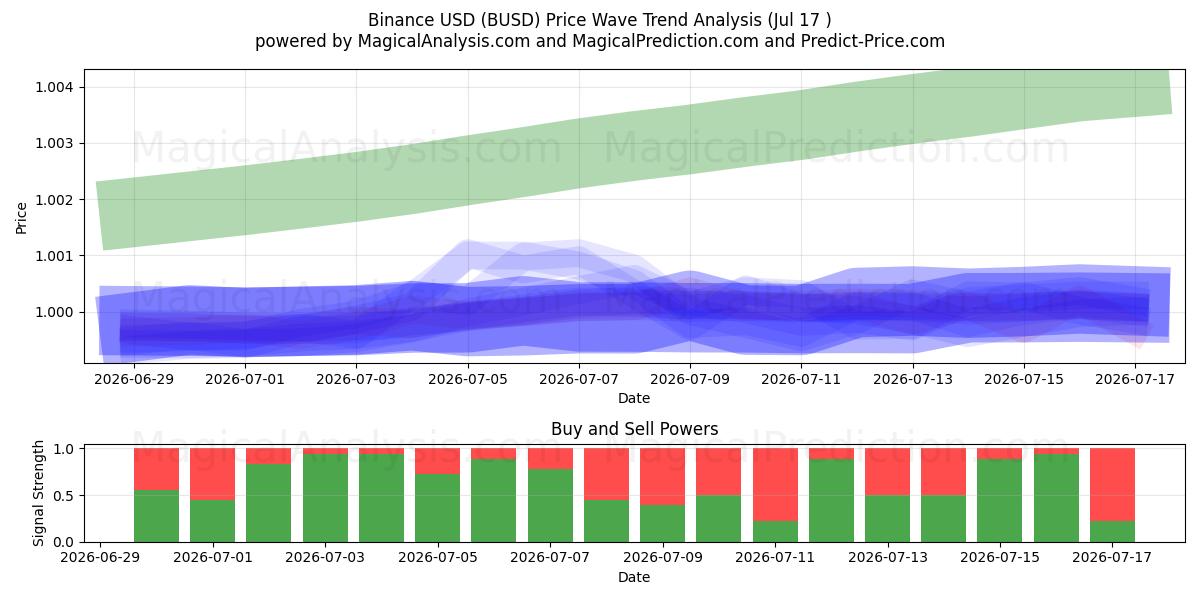This screenshot has height=600, width=1200.
Task: Select the 2026-07-11 signal bar's red section
Action: click(775, 485)
